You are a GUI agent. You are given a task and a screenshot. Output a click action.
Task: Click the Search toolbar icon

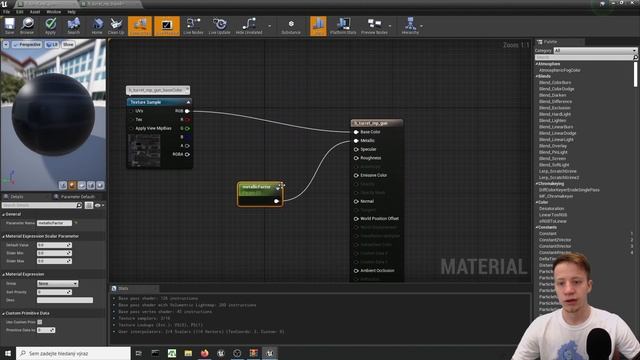(73, 26)
